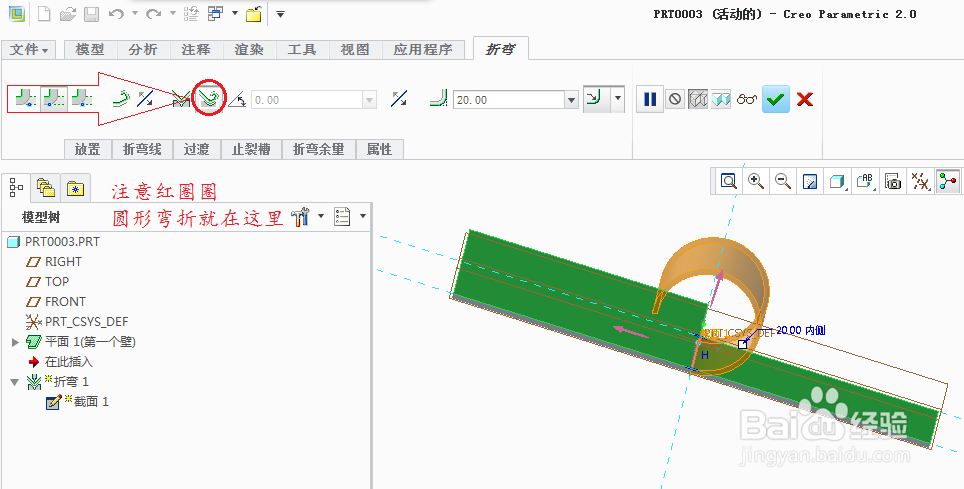Toggle the attached preview mode
Screen dimensions: 964x489
coord(721,99)
